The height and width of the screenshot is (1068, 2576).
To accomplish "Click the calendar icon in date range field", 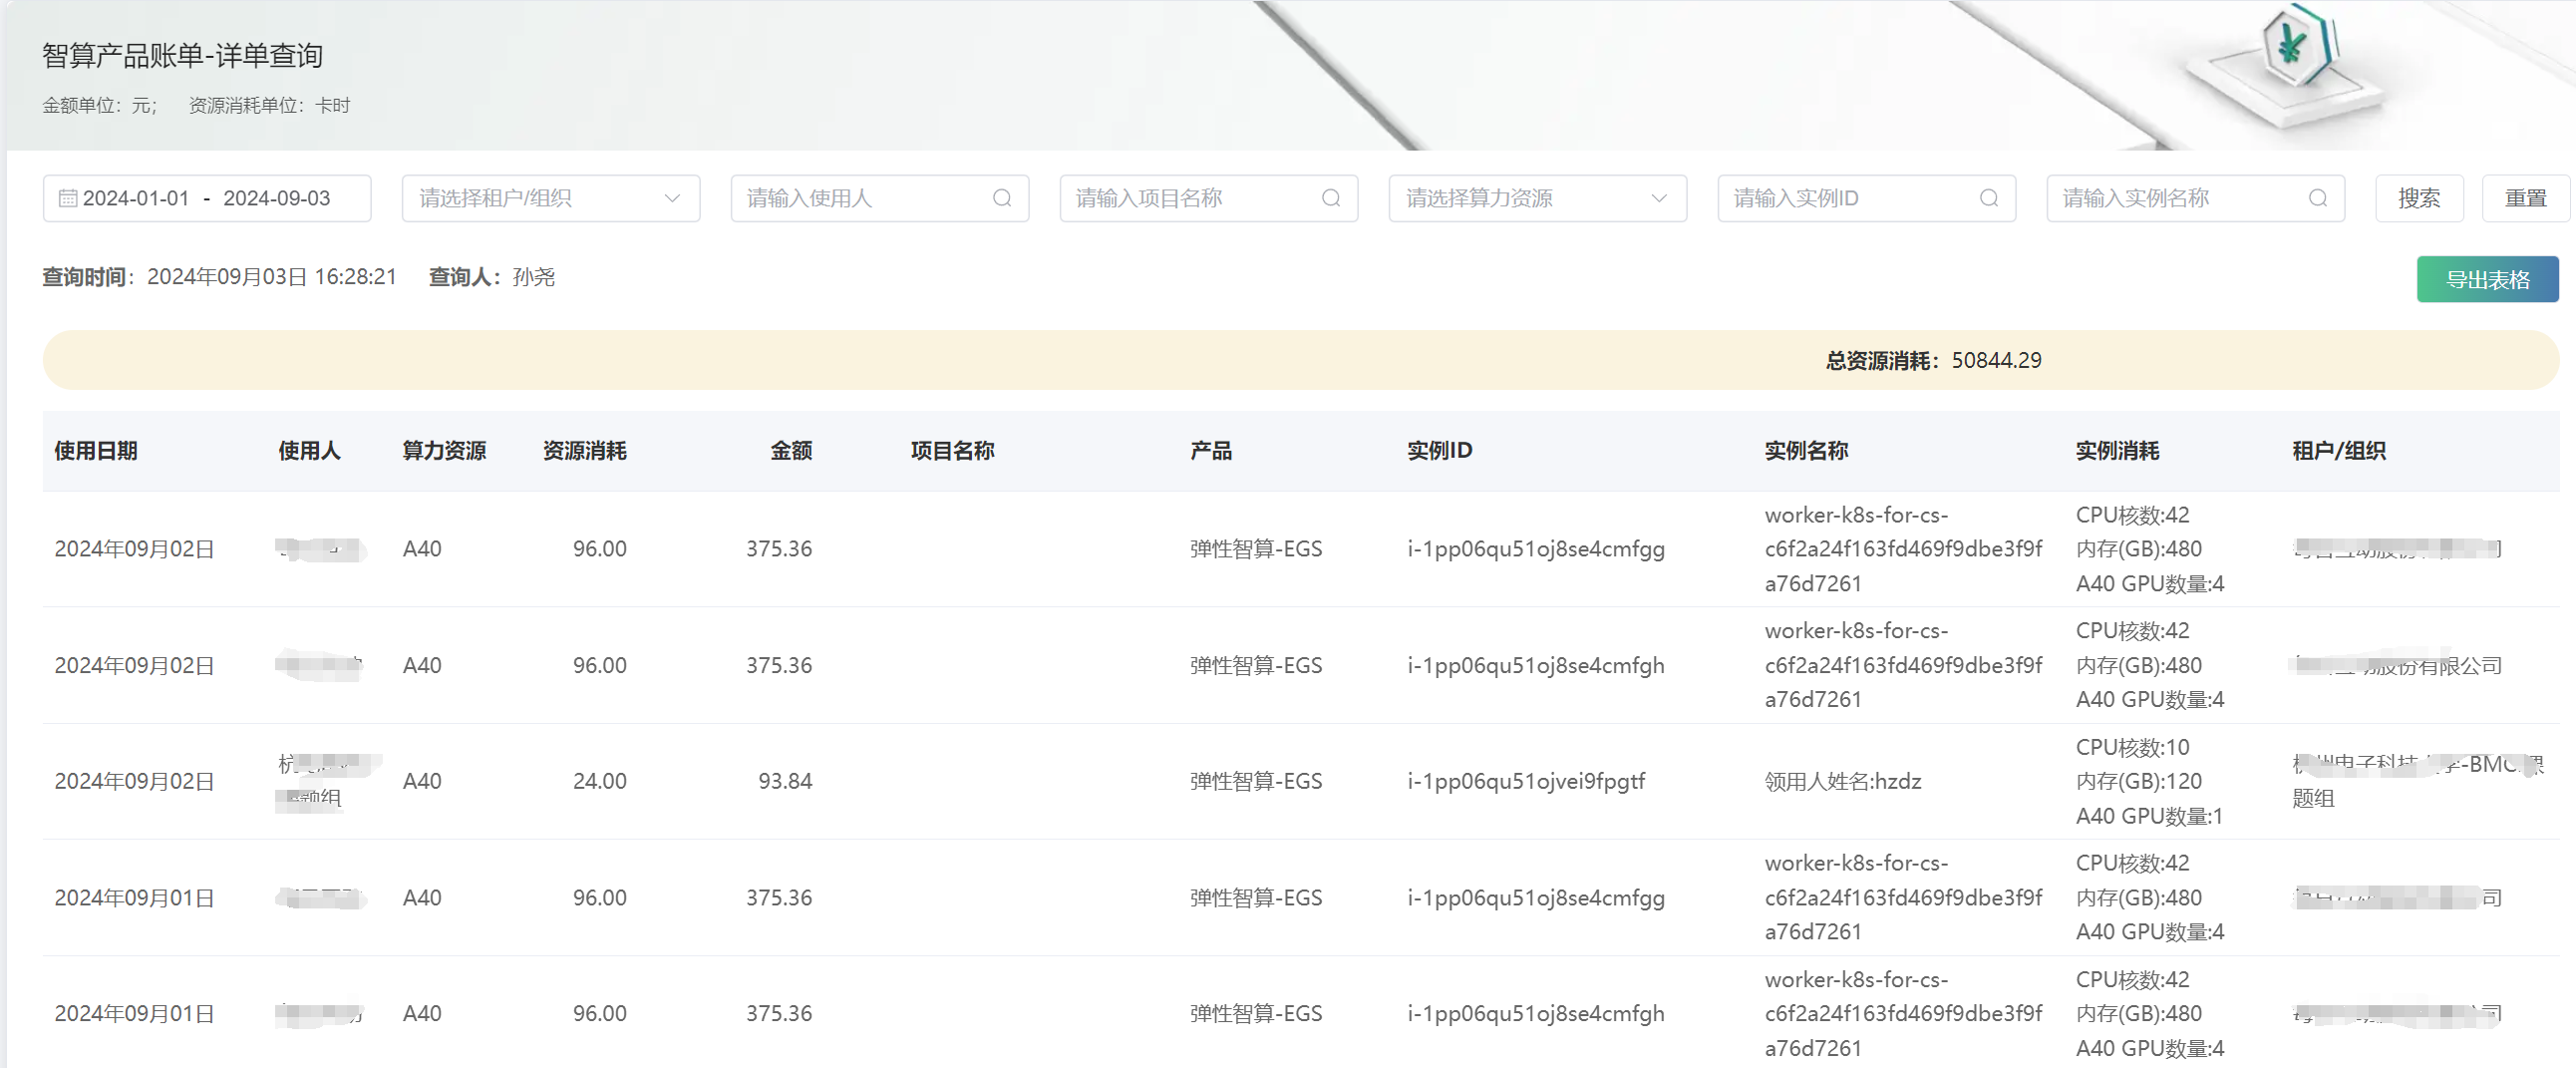I will point(68,198).
